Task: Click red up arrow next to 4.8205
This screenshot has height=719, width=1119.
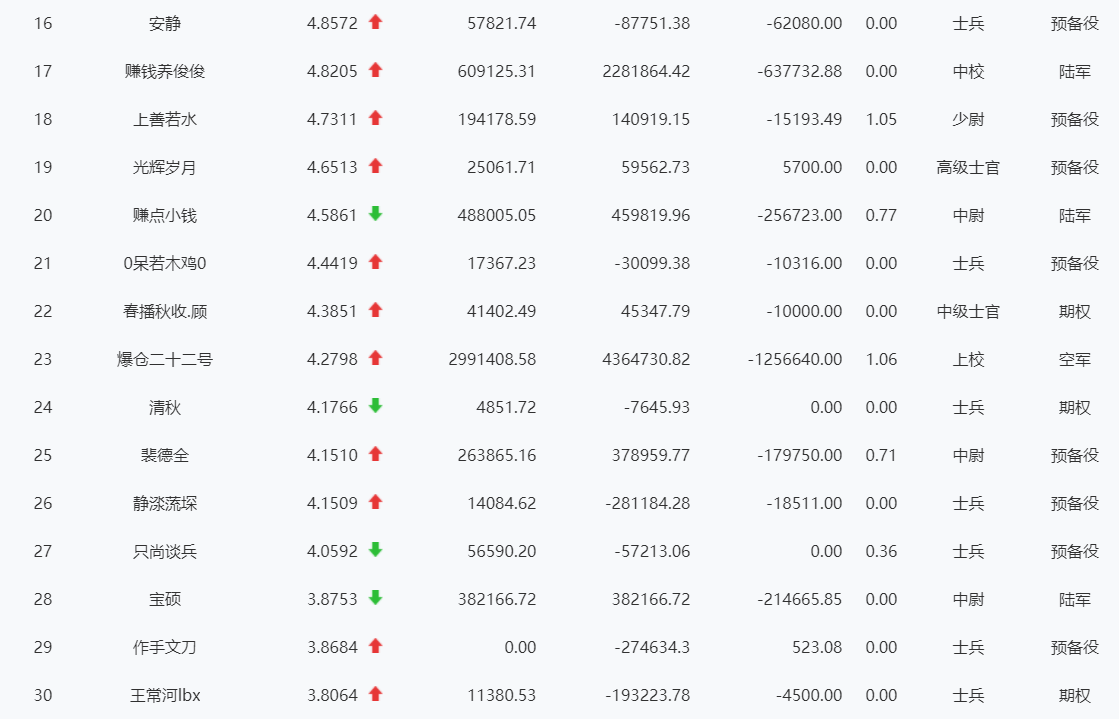Action: click(376, 70)
